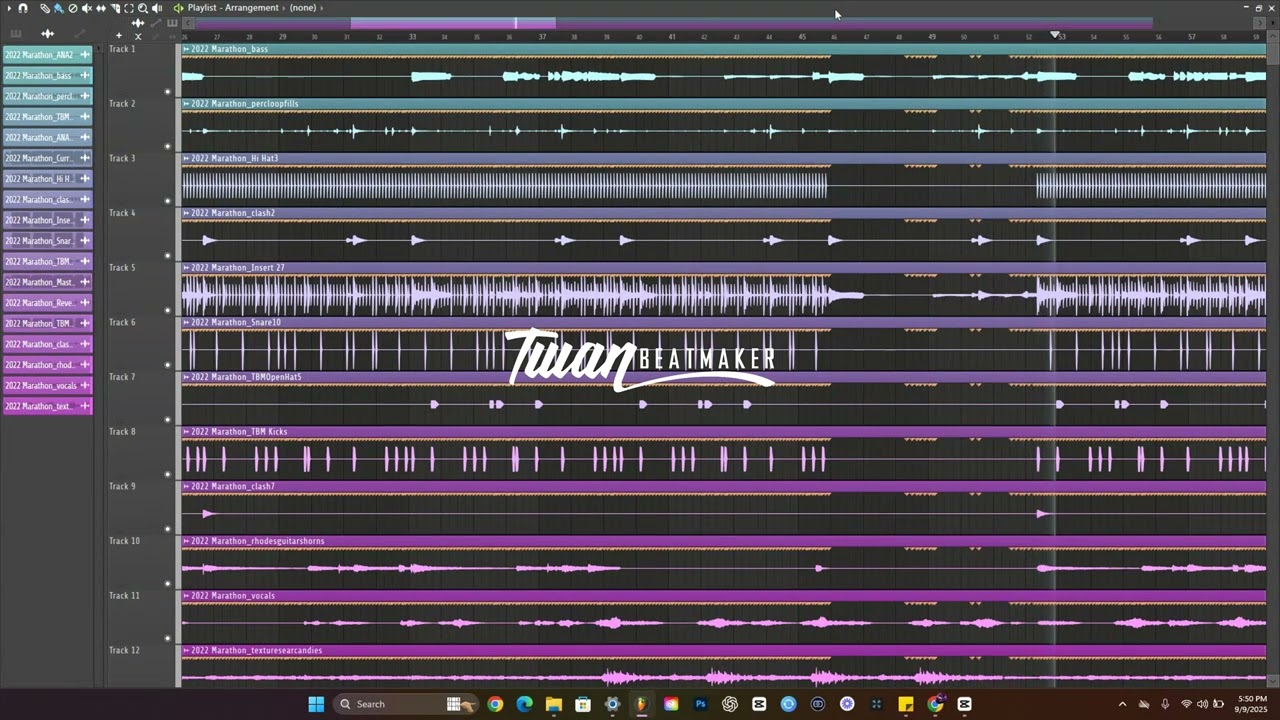Open the Windows Start menu
Screen dimensions: 1280x720
(x=316, y=704)
